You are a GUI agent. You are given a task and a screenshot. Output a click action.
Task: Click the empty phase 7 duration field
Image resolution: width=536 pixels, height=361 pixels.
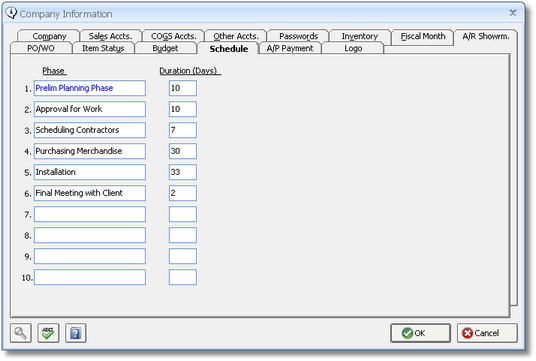click(183, 214)
